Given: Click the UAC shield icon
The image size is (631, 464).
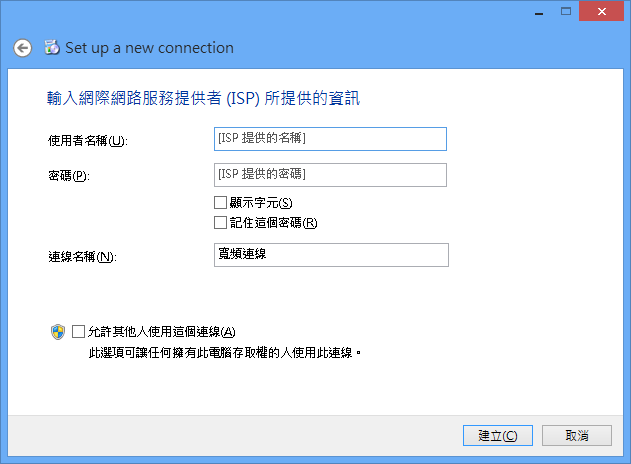Looking at the screenshot, I should point(58,332).
